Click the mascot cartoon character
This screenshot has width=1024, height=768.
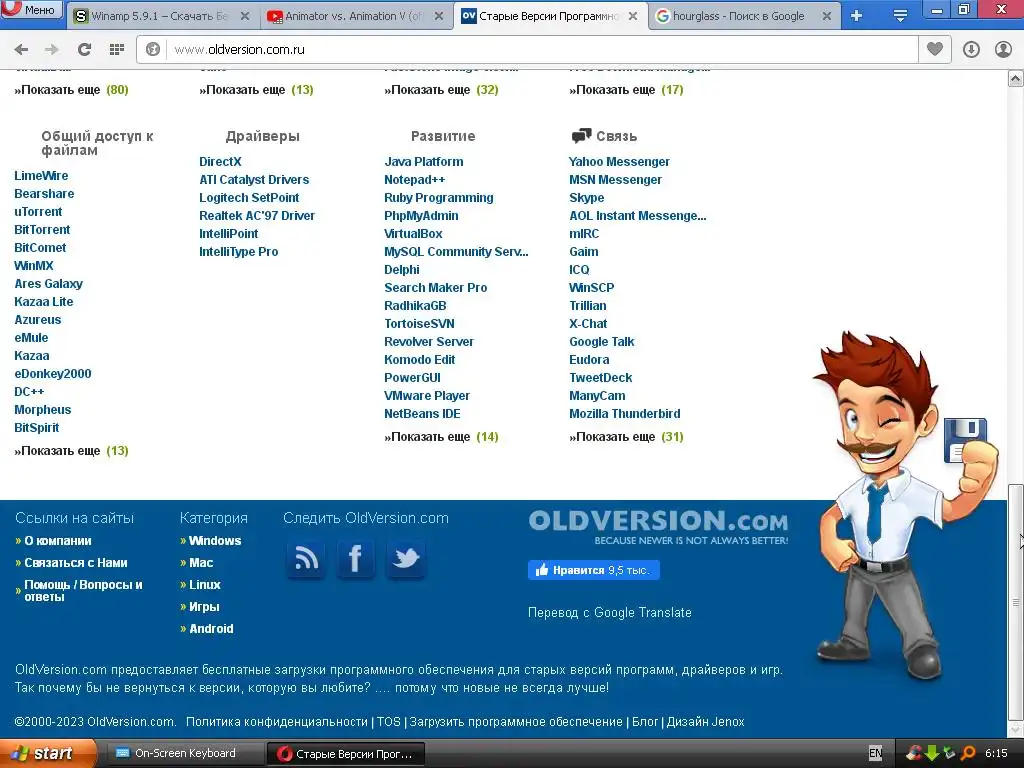(x=904, y=506)
